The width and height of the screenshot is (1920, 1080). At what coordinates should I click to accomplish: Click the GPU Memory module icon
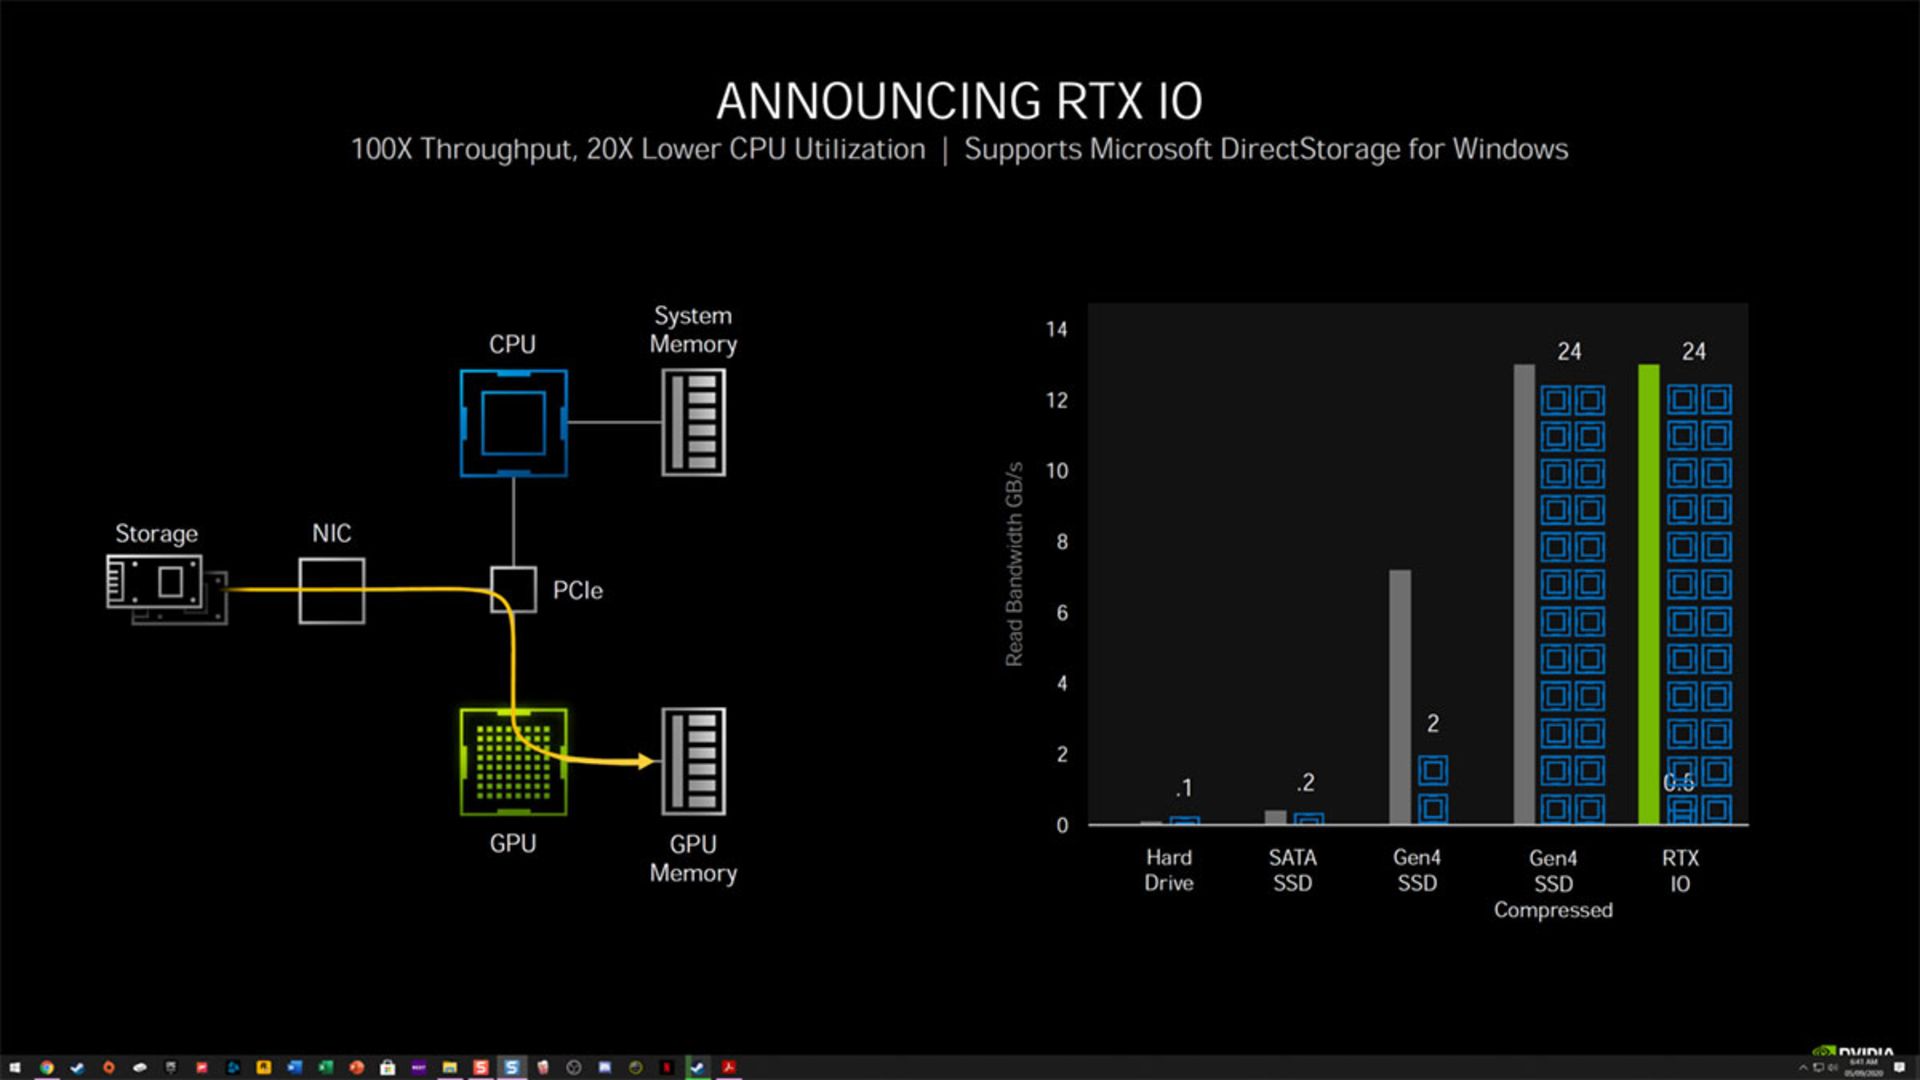point(693,762)
